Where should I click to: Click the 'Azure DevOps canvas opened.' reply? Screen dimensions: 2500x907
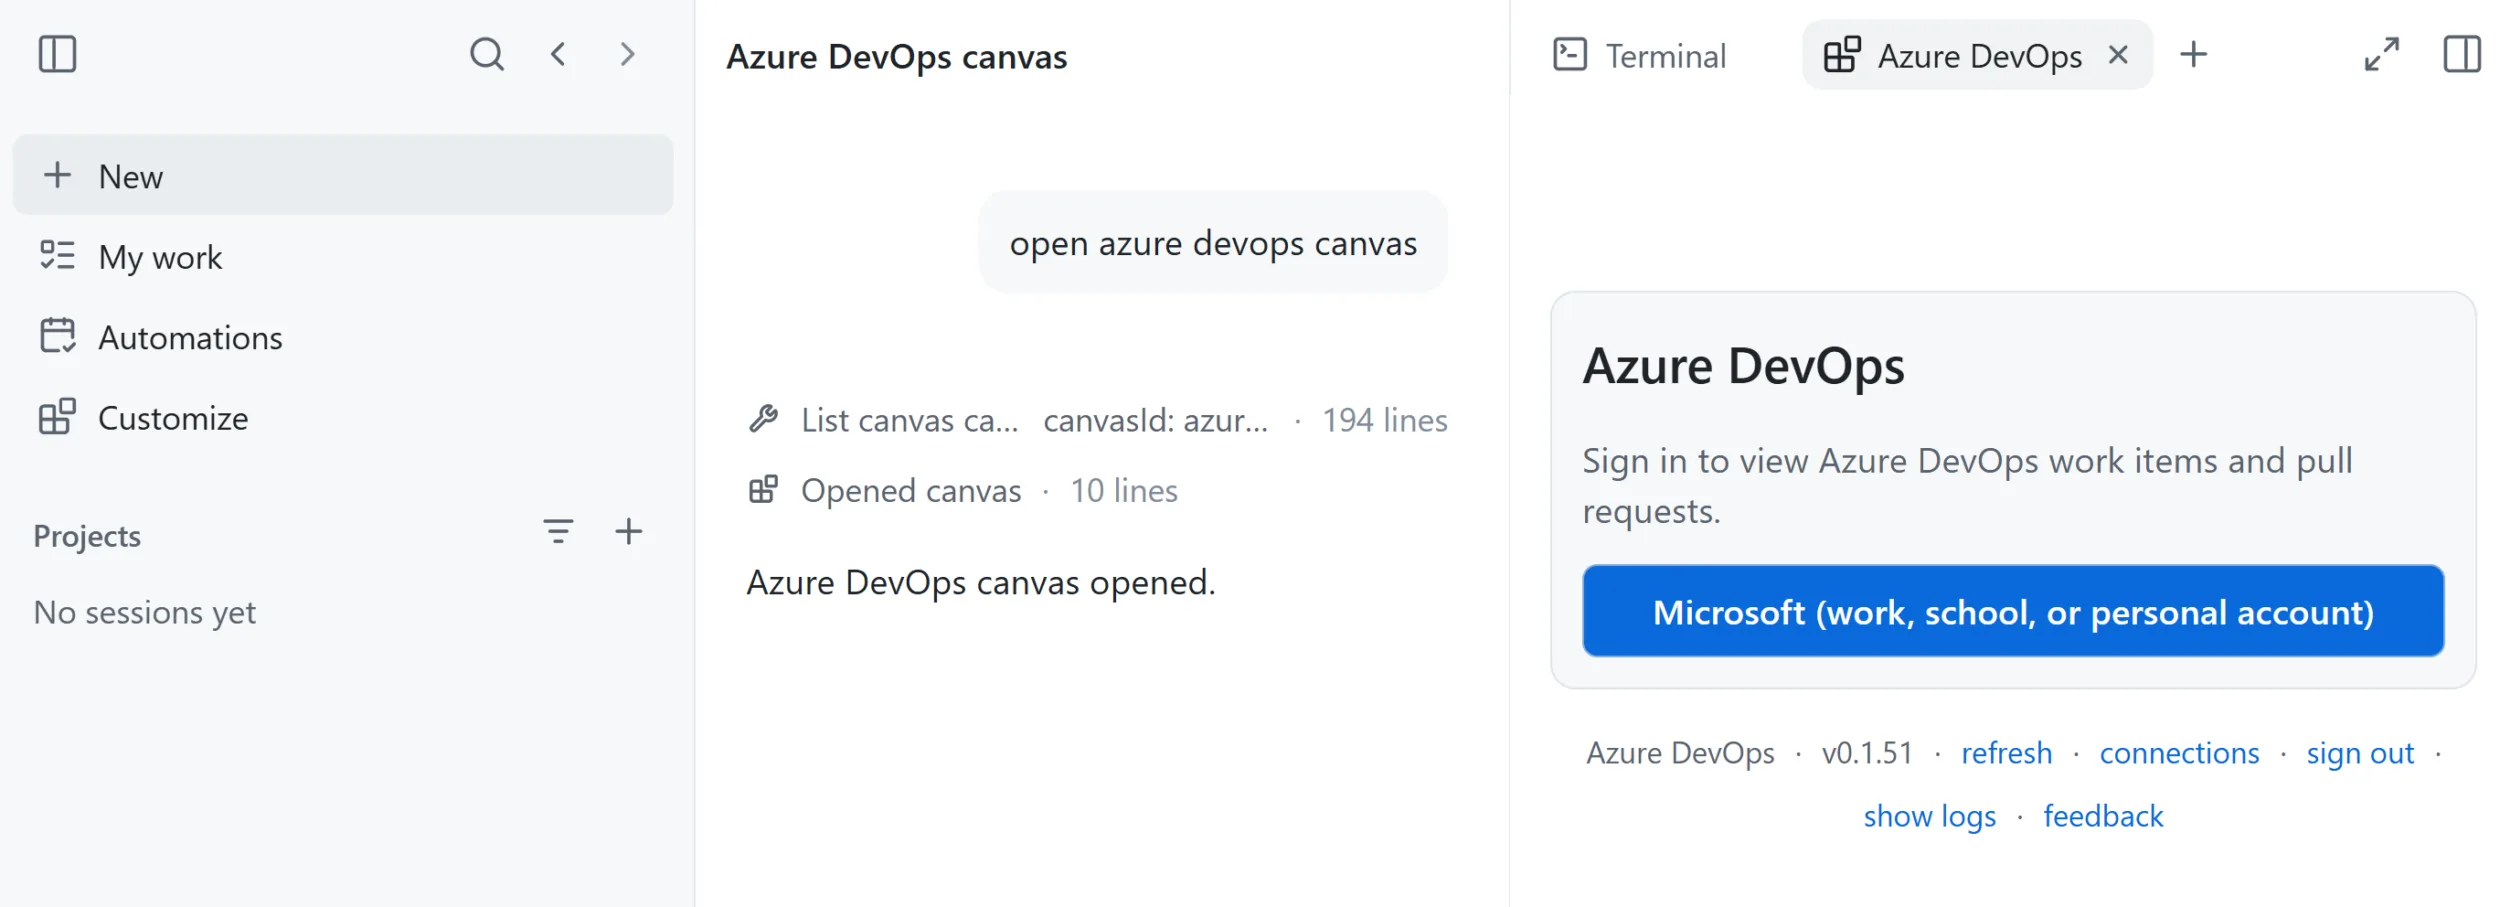pyautogui.click(x=981, y=582)
